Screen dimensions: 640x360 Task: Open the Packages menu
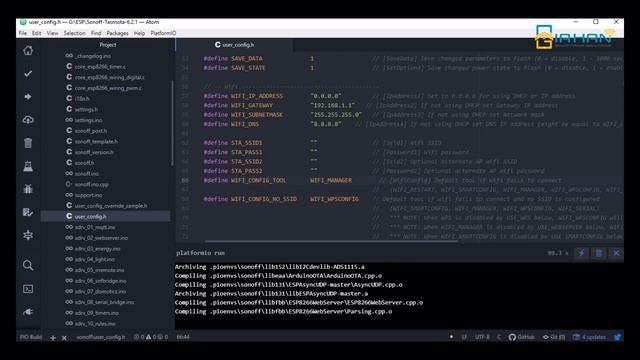click(x=118, y=33)
